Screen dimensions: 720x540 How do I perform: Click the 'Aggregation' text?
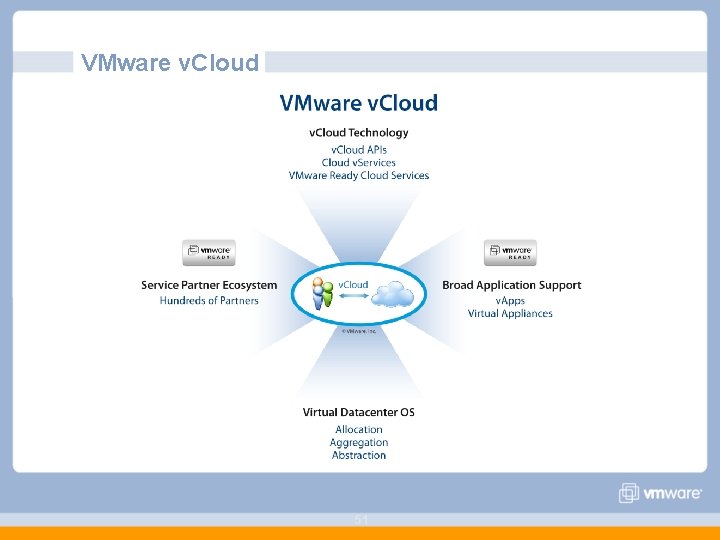pyautogui.click(x=359, y=443)
